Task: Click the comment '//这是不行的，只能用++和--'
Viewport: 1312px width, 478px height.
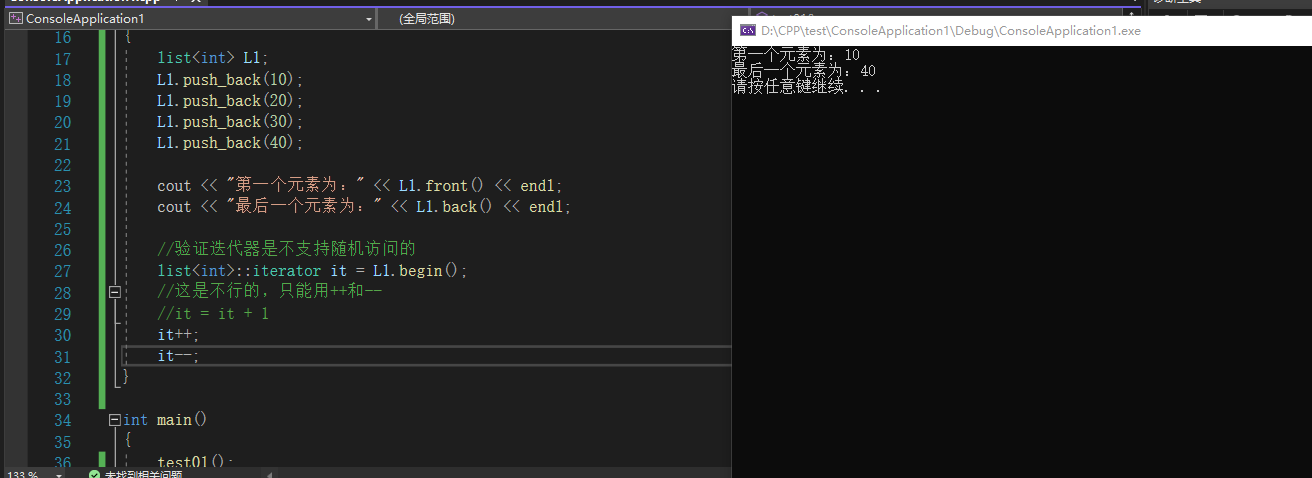Action: pyautogui.click(x=270, y=292)
